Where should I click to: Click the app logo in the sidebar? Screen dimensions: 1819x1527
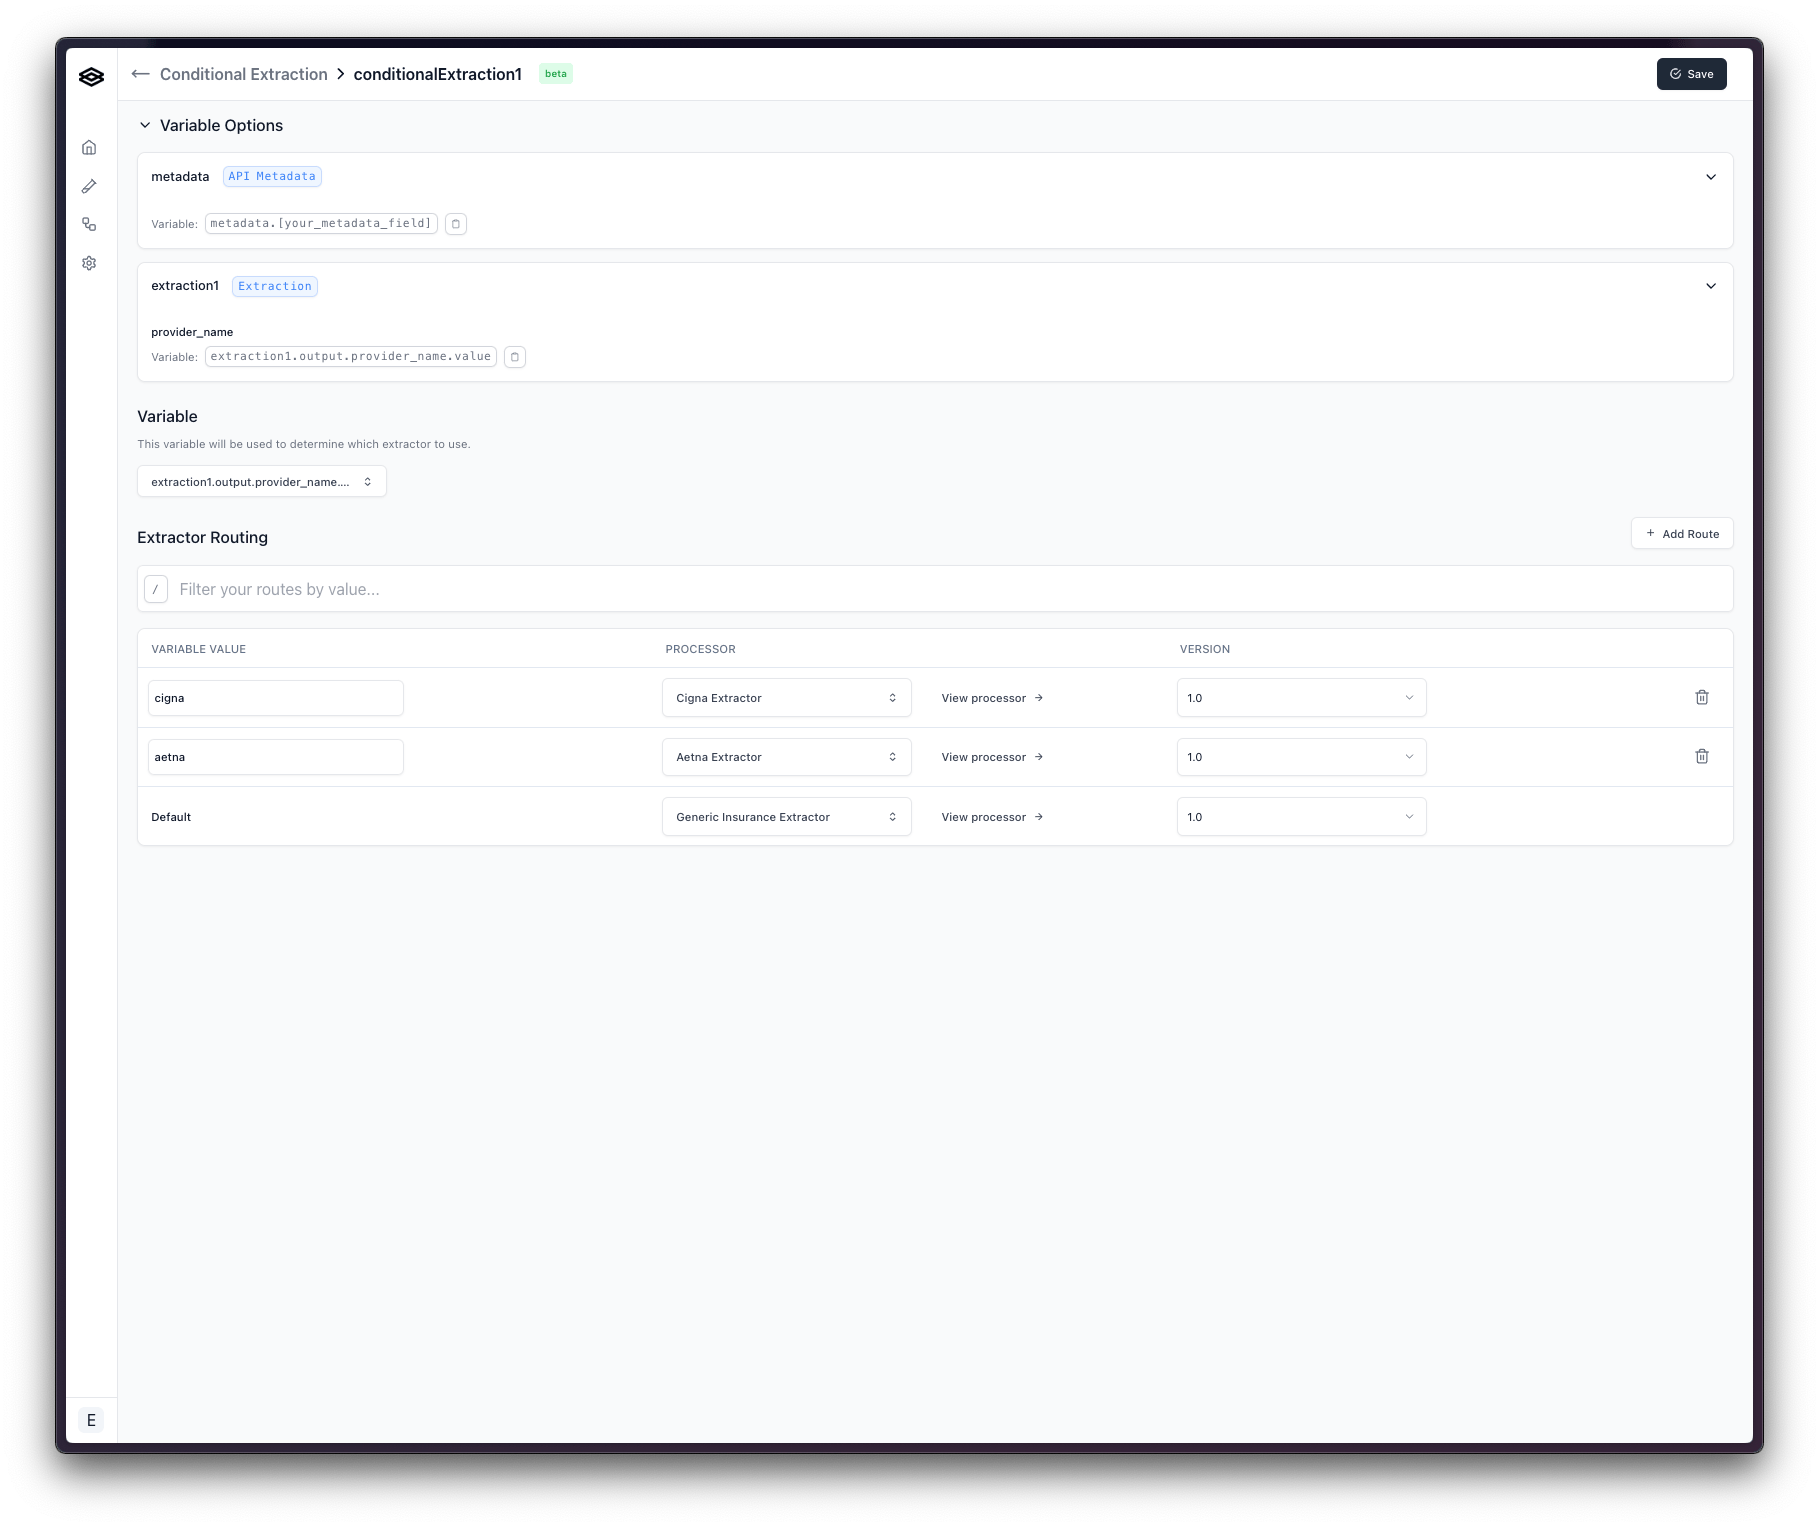coord(91,77)
